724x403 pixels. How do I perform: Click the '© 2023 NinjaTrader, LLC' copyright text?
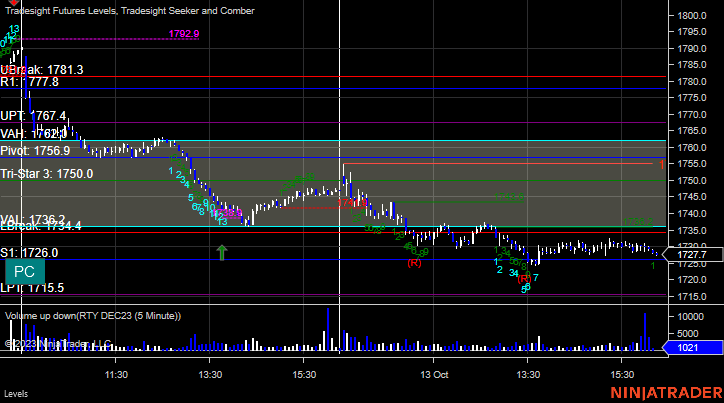point(58,343)
